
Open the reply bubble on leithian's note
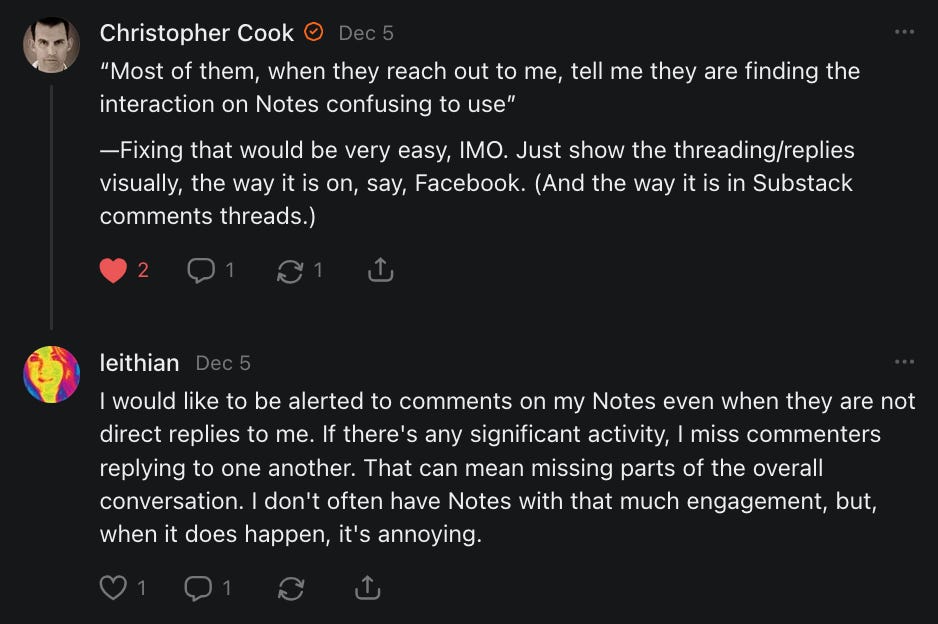click(x=198, y=588)
